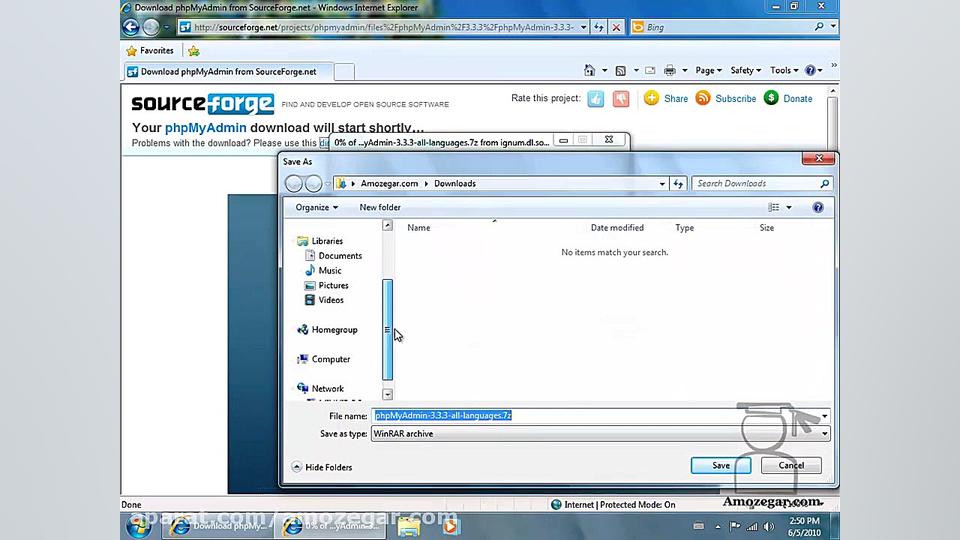Open the Safety menu

click(745, 70)
